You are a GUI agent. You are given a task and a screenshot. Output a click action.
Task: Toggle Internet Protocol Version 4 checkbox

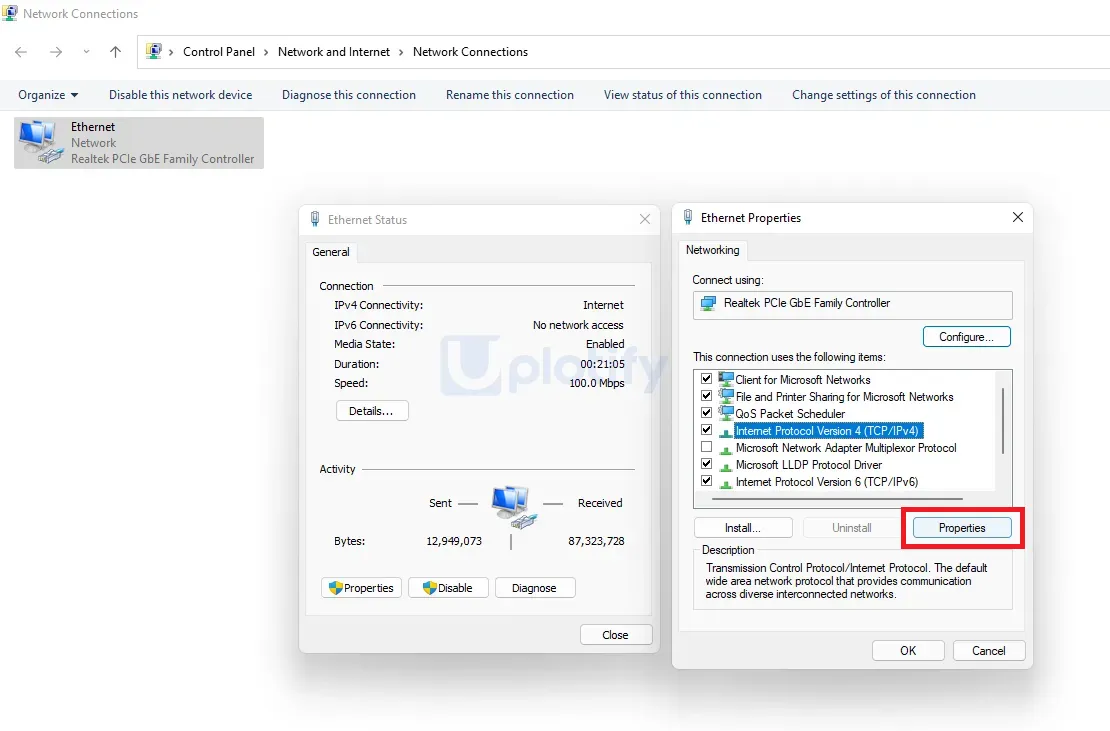pos(706,430)
